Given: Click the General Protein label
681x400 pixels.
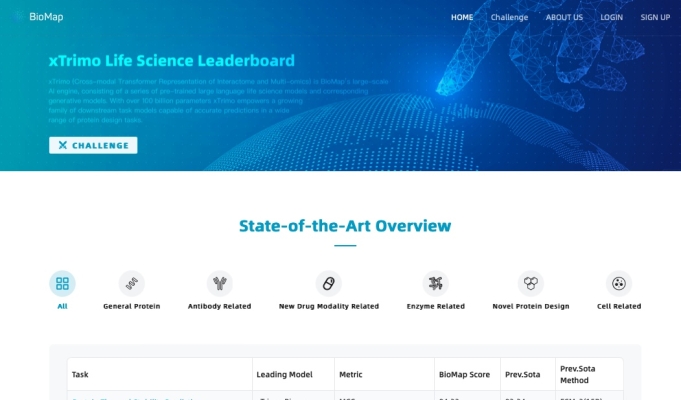Looking at the screenshot, I should [x=132, y=306].
